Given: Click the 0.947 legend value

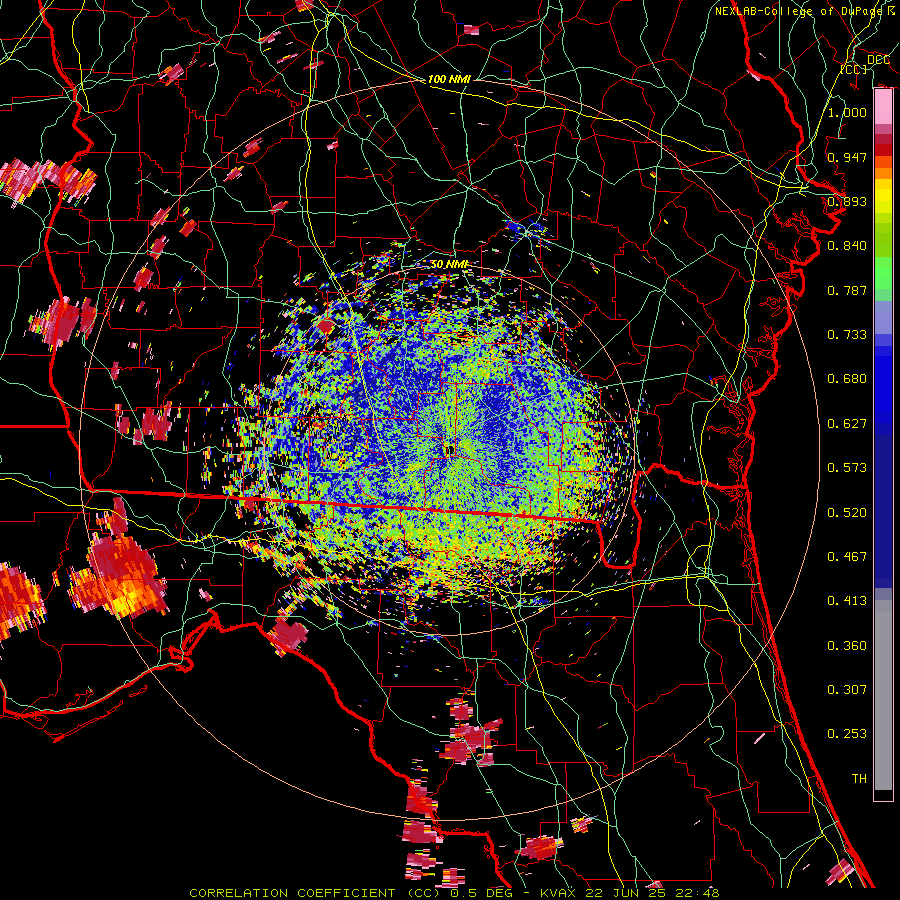Looking at the screenshot, I should (x=847, y=157).
